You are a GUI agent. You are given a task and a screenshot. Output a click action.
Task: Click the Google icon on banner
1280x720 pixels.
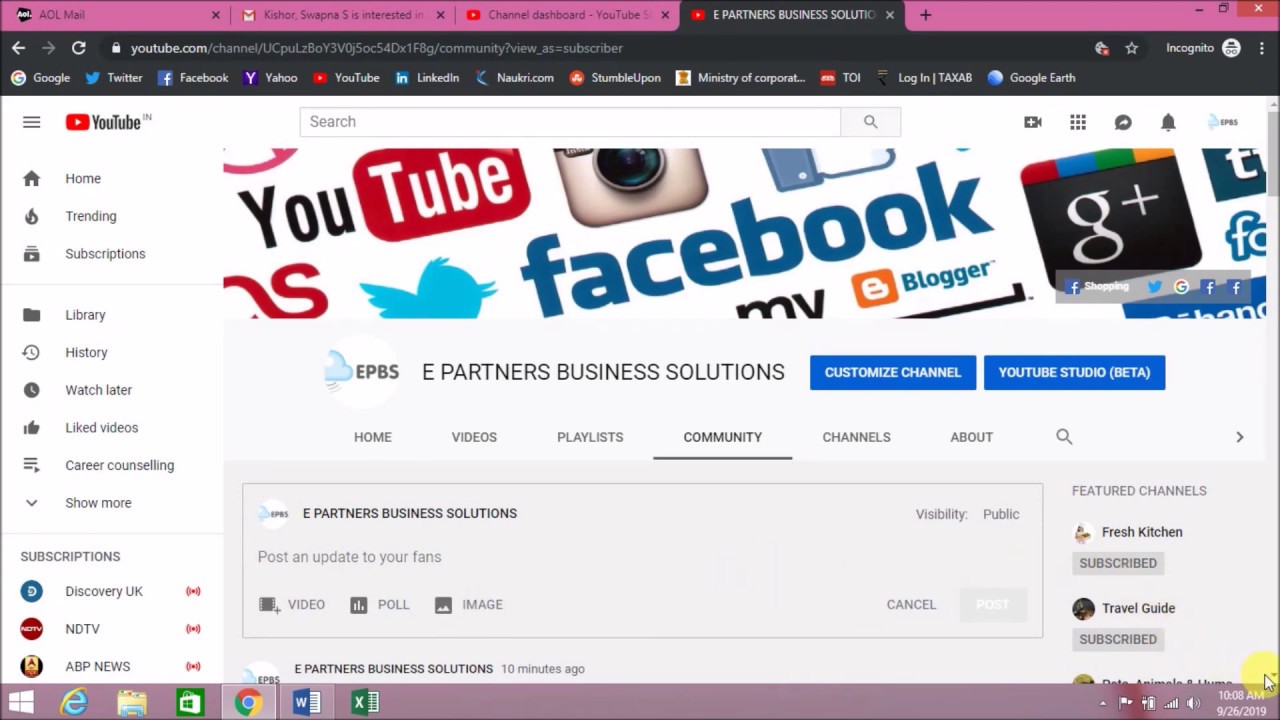(x=1181, y=287)
